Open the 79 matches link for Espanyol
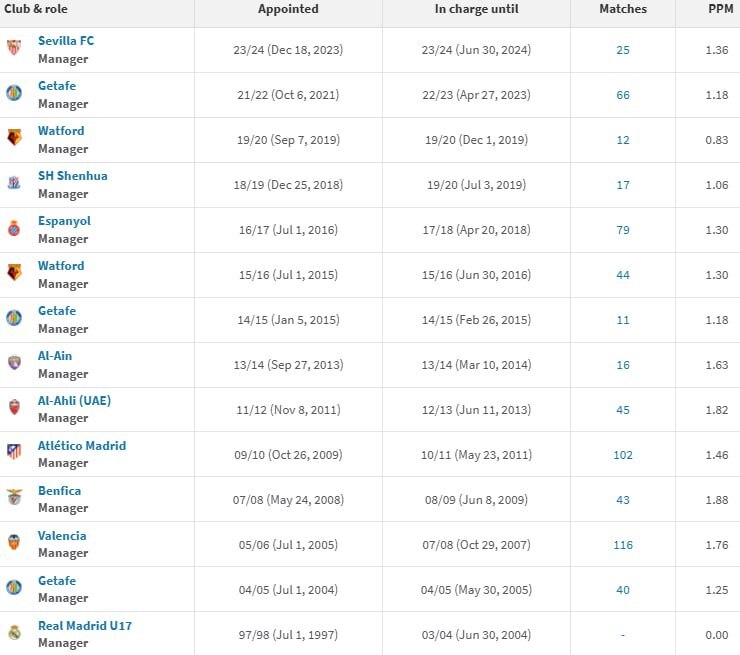 pyautogui.click(x=623, y=230)
